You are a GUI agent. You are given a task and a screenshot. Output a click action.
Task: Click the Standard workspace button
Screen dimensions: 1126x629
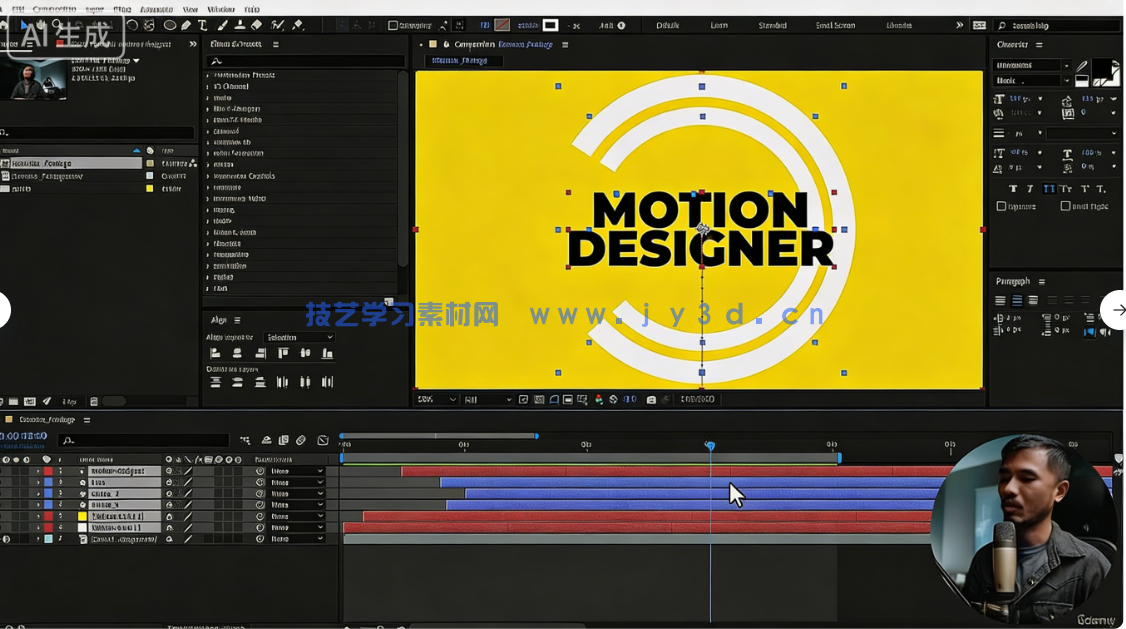tap(772, 25)
